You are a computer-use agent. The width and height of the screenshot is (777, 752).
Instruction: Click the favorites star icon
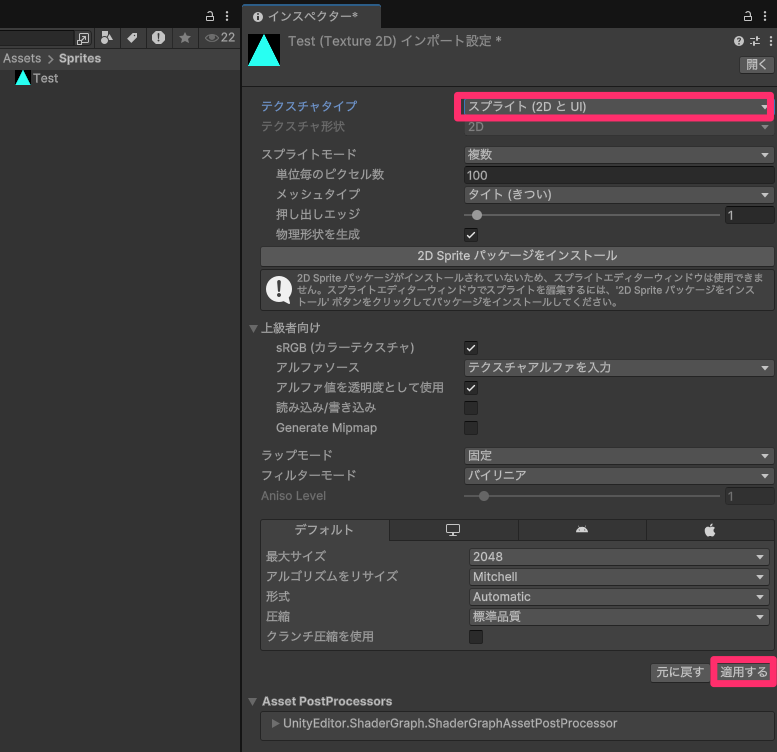[185, 38]
